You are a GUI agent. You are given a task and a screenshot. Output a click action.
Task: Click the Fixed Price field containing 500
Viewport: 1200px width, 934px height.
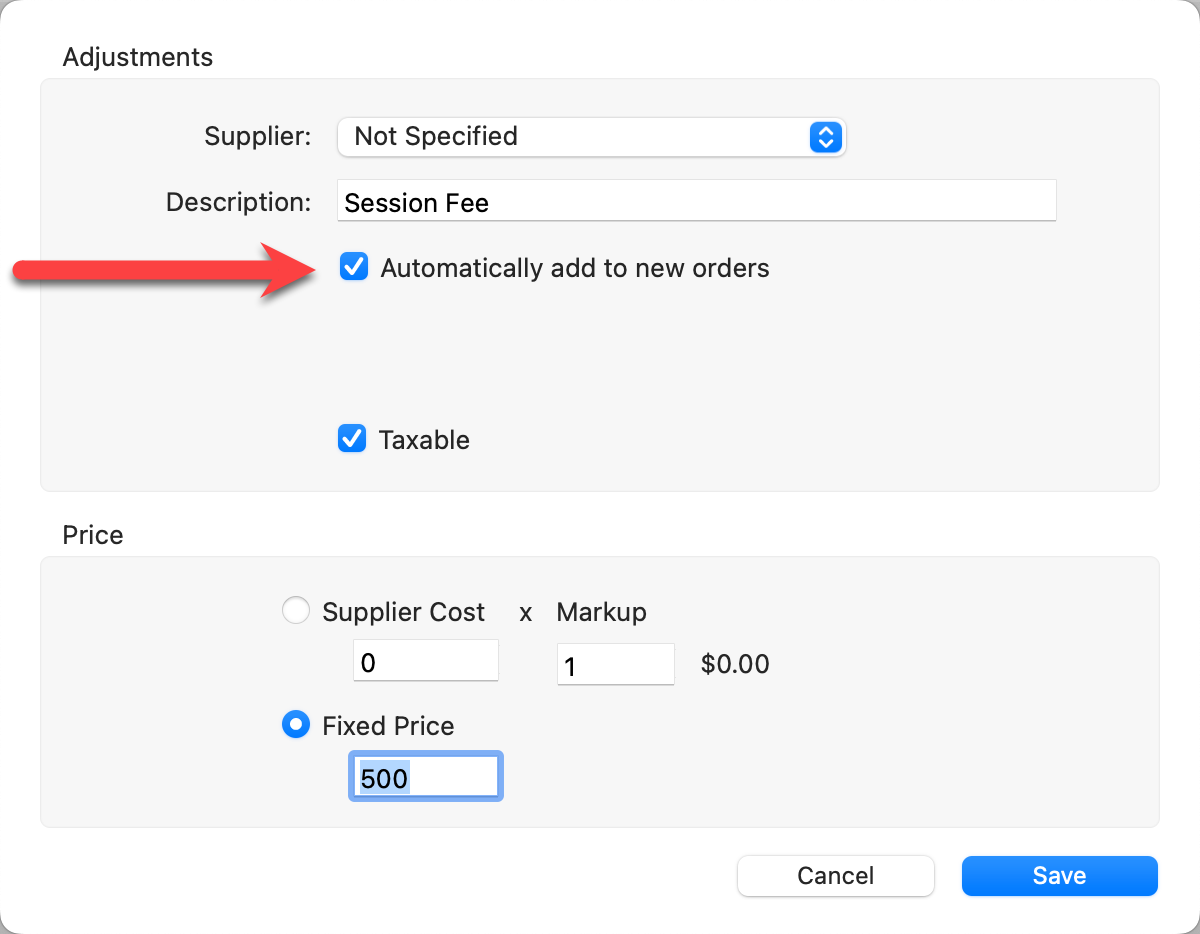click(425, 778)
